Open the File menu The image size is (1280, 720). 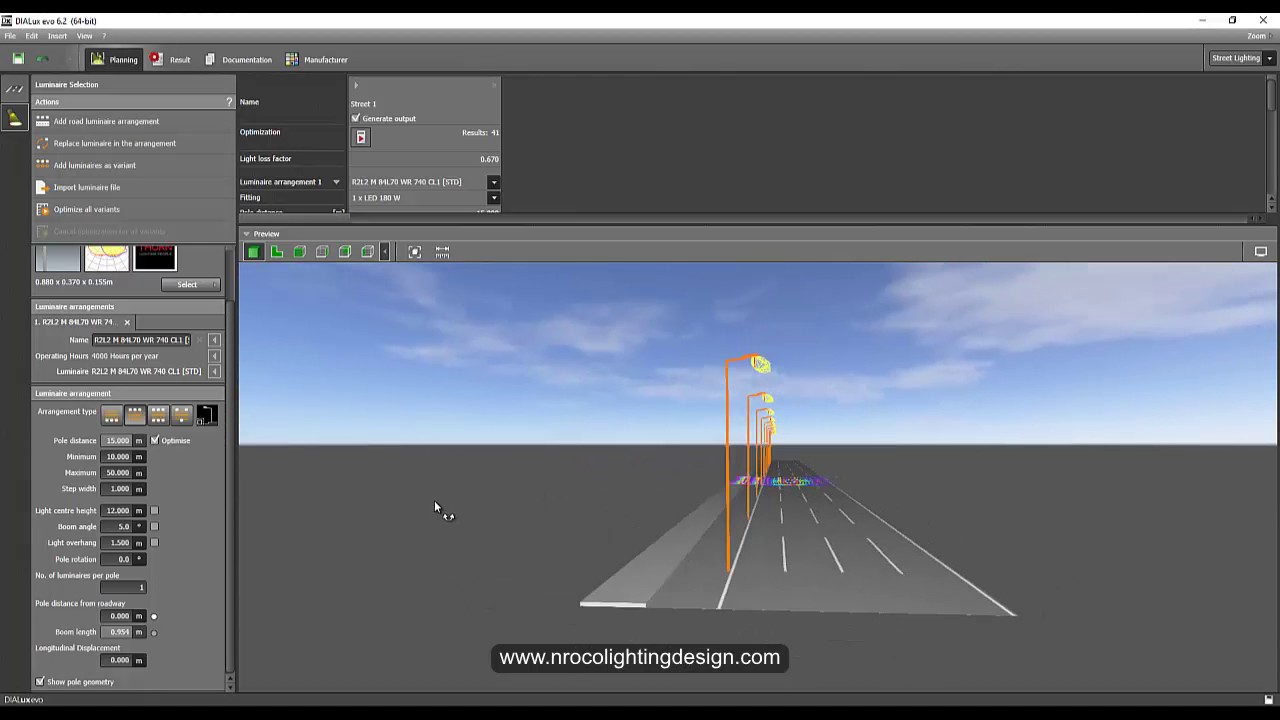coord(9,36)
